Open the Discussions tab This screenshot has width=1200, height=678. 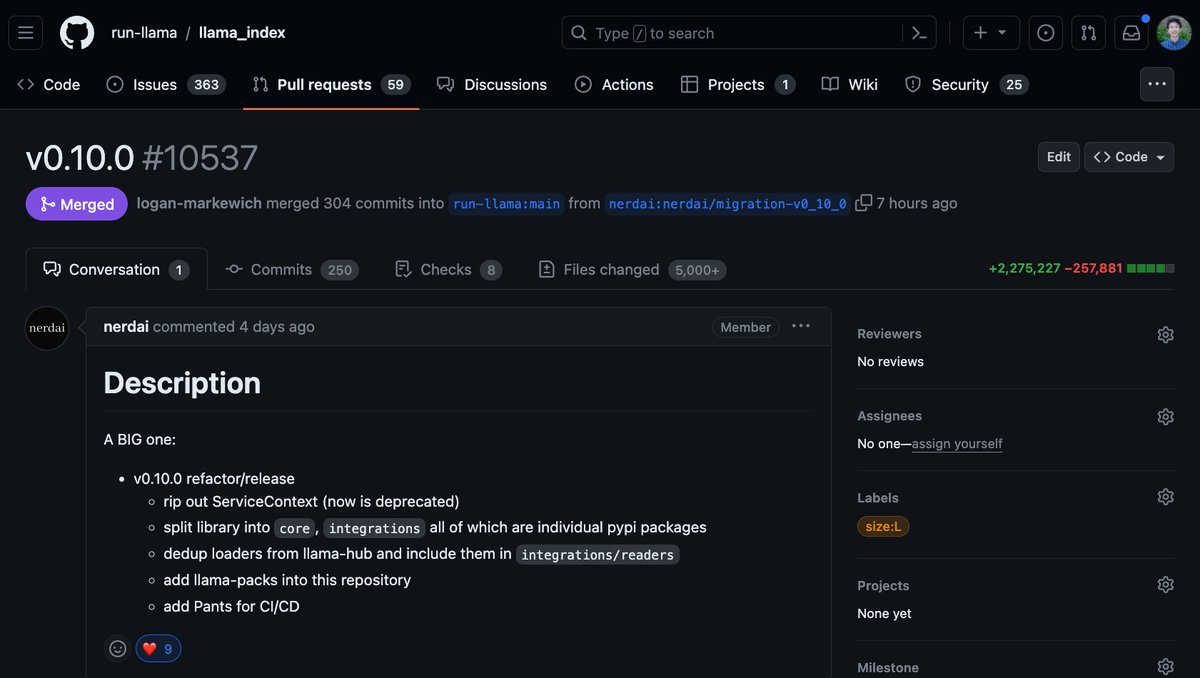[x=492, y=85]
